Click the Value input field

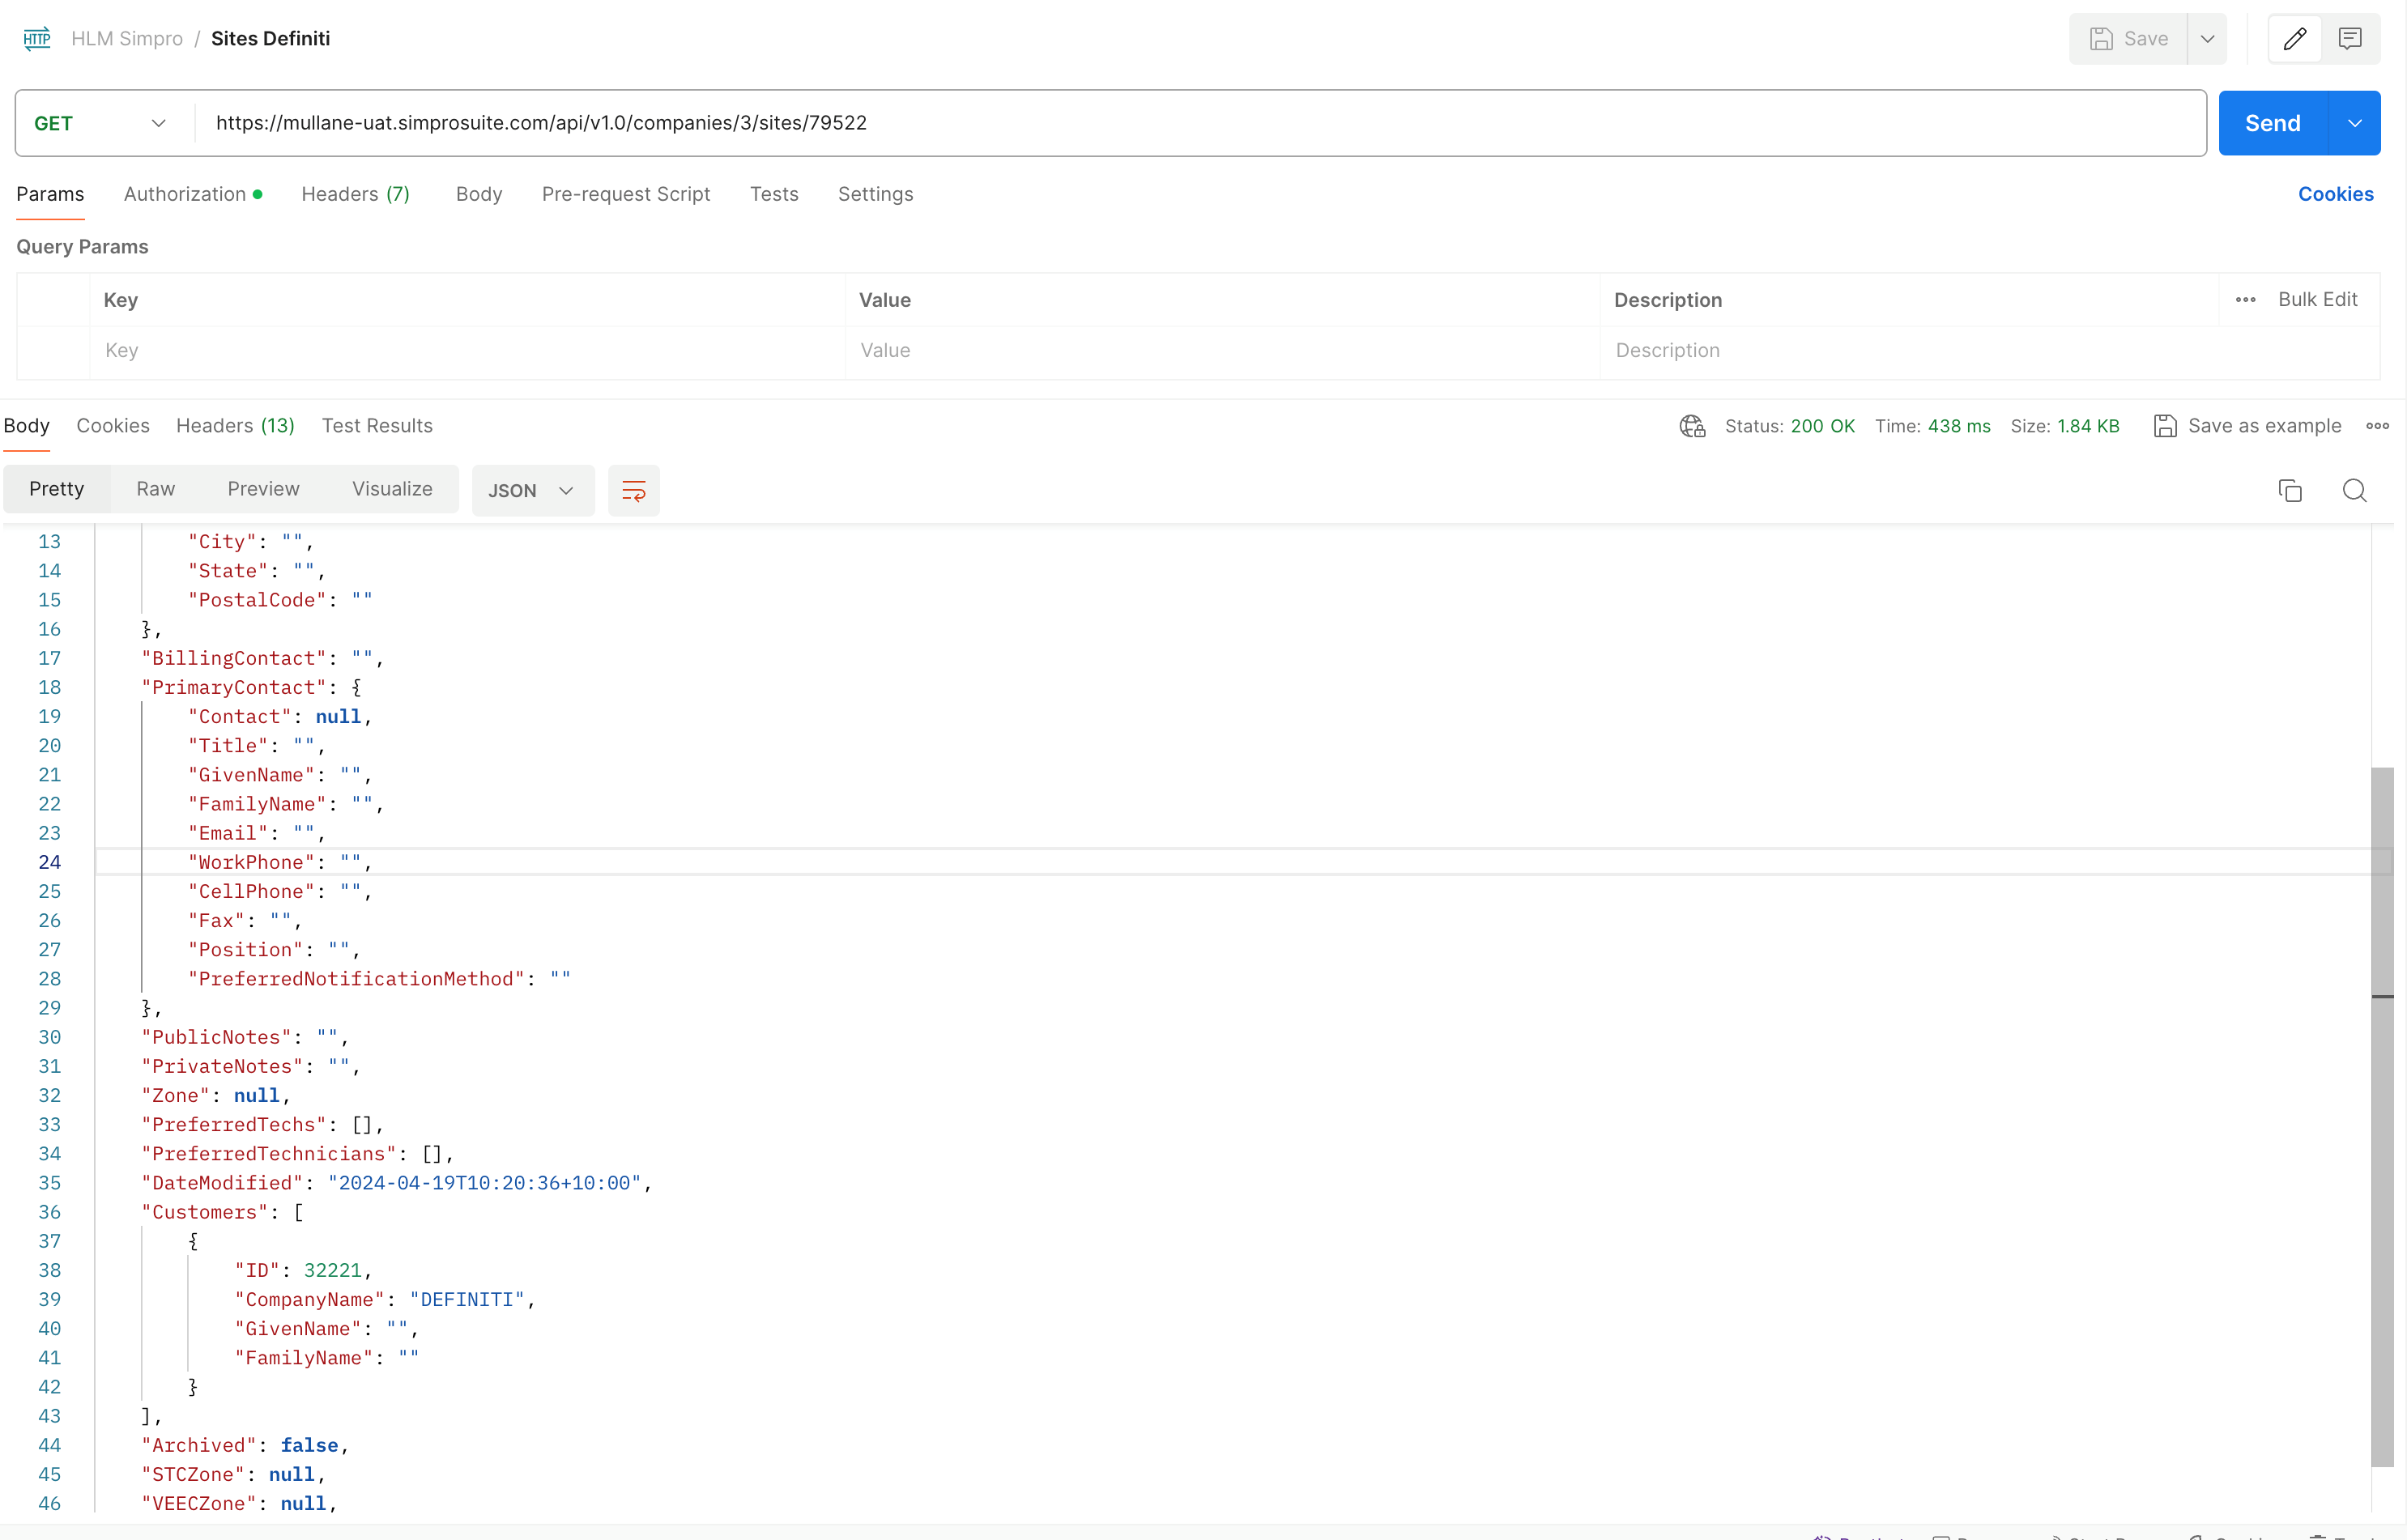point(1222,351)
